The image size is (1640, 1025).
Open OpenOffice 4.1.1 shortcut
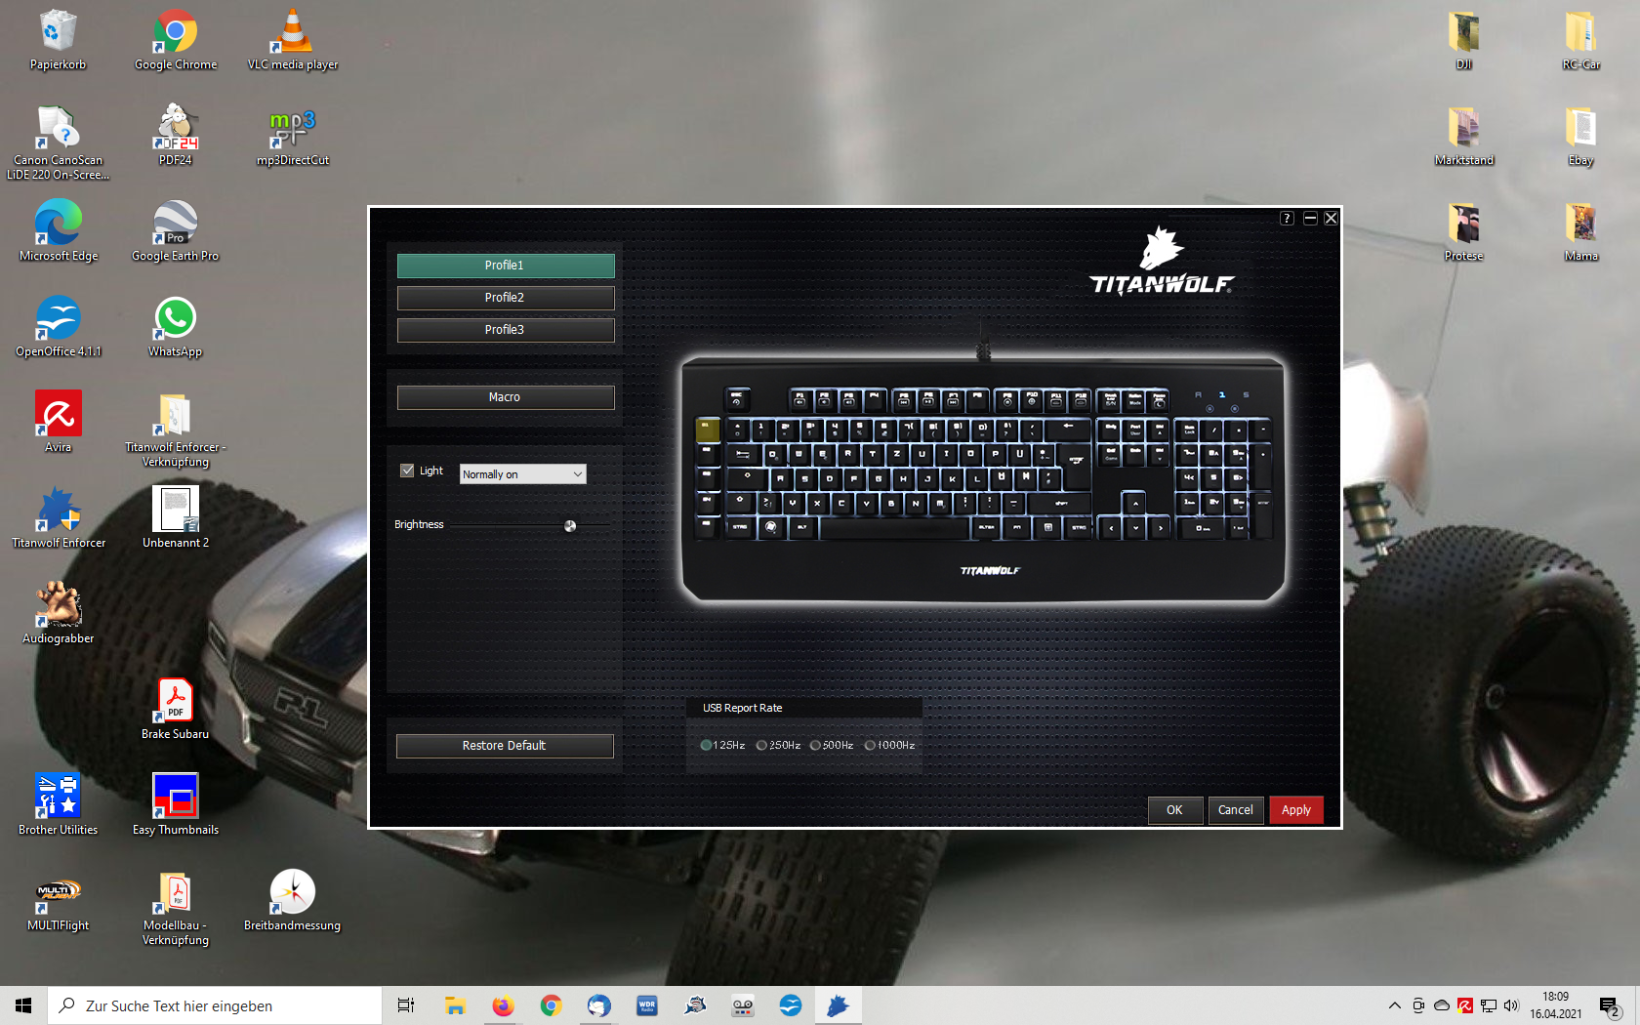[x=58, y=327]
